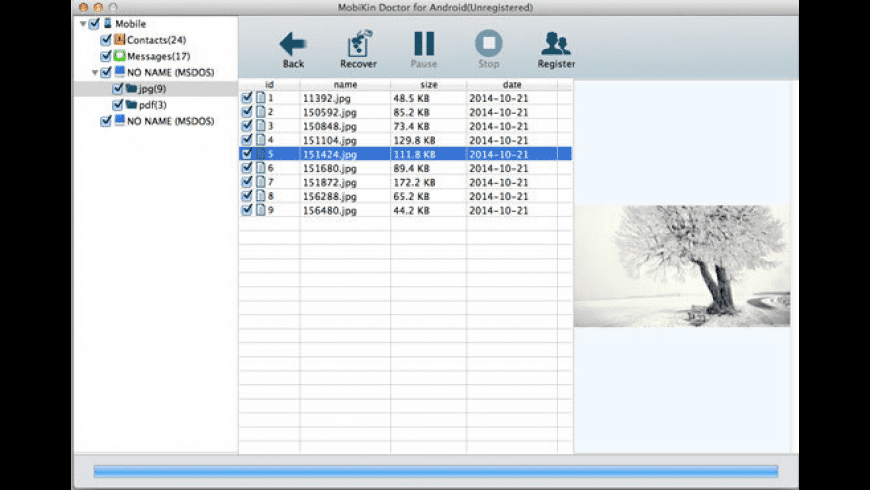This screenshot has width=870, height=490.
Task: Select the Contacts(24) tree item
Action: coord(156,40)
